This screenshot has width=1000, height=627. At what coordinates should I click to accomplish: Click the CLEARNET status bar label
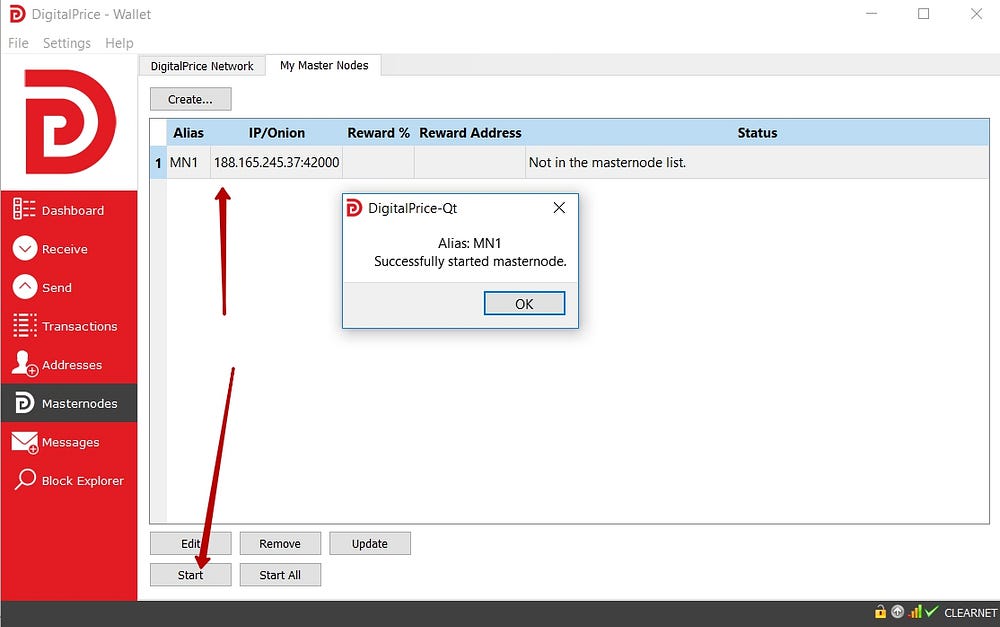coord(970,612)
